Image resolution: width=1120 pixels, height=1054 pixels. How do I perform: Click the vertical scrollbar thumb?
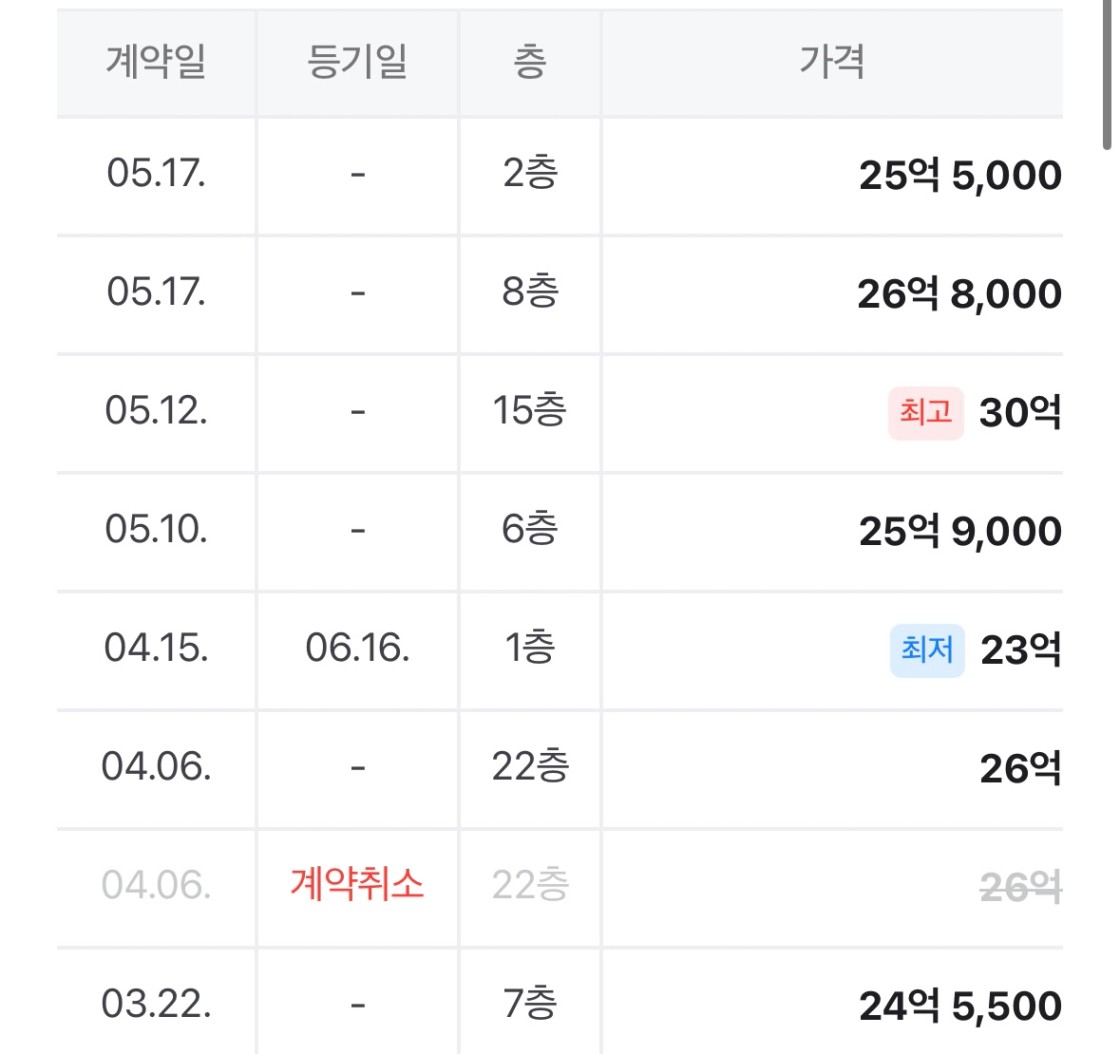pos(1107,75)
